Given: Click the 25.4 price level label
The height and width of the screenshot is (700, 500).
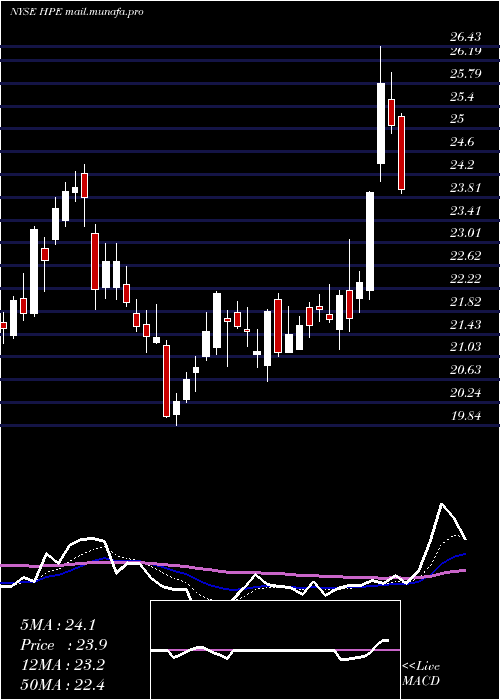Looking at the screenshot, I should point(462,97).
